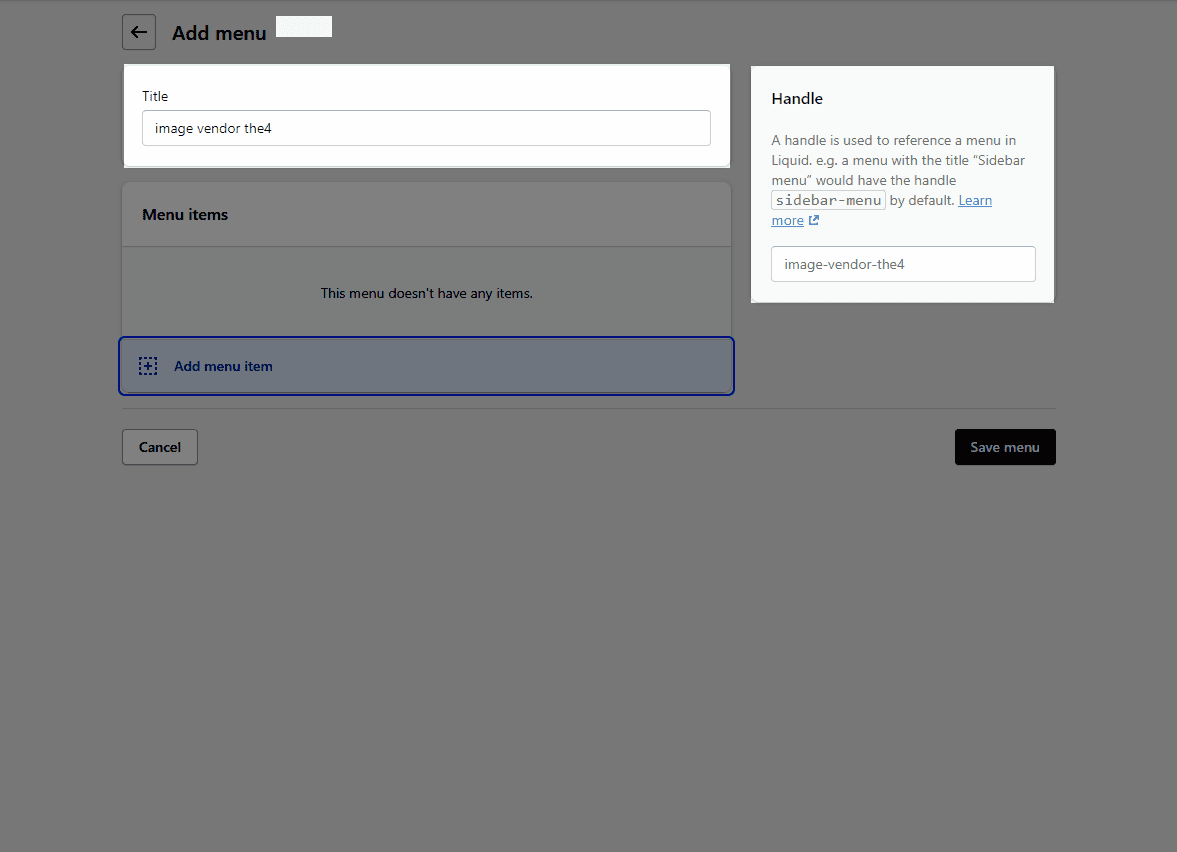
Task: Click the dashed plus icon beside Add menu item
Action: point(148,366)
